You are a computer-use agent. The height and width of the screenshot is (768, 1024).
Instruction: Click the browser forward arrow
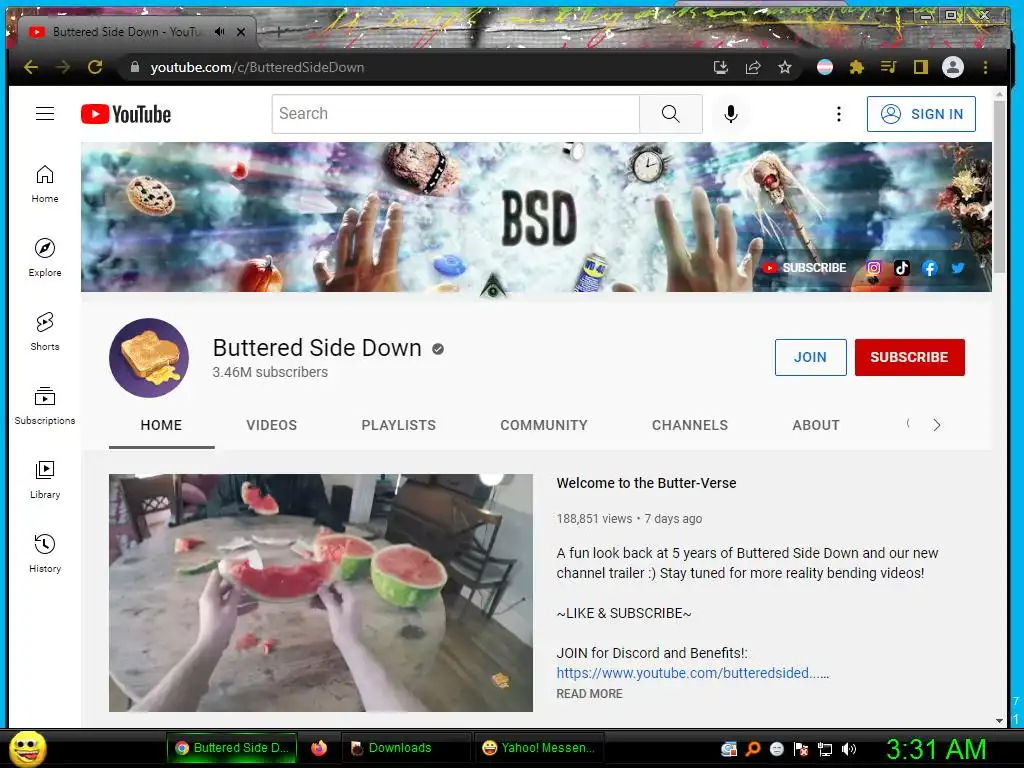pos(63,67)
